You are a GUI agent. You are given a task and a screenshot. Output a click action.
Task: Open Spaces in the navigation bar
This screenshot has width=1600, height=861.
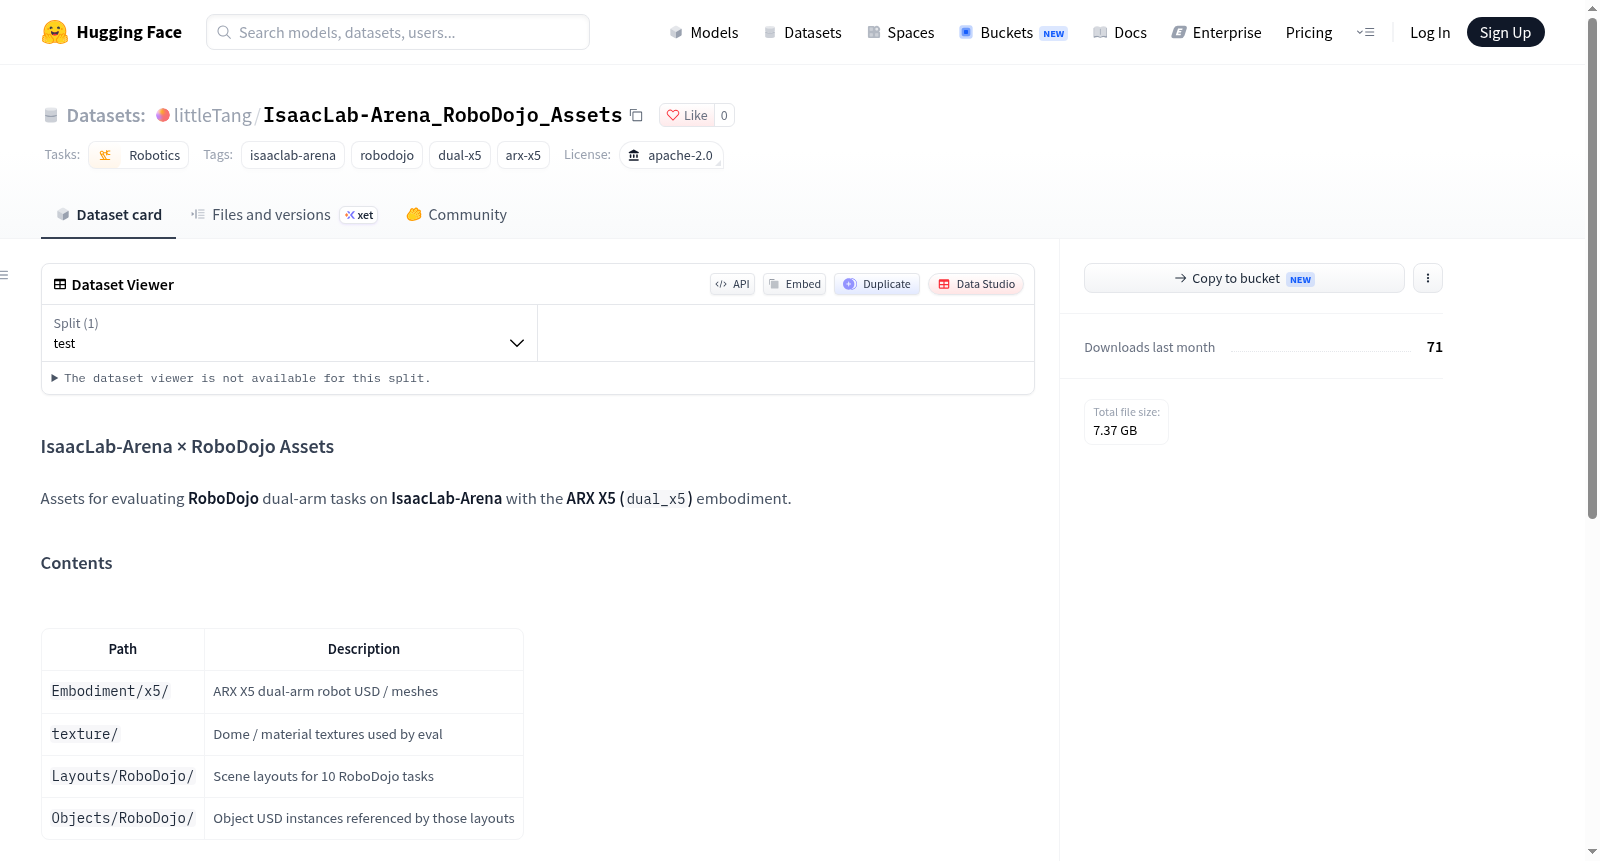click(900, 32)
